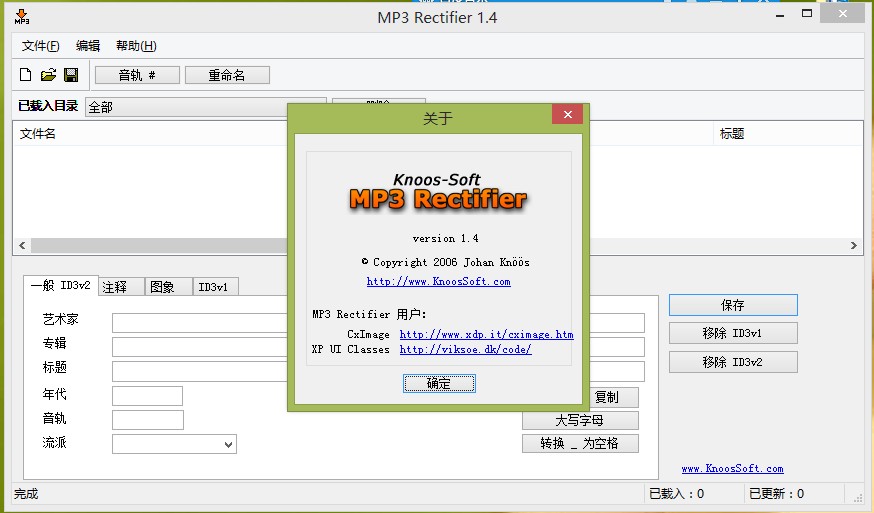This screenshot has height=513, width=874.
Task: Click the file list right scroll arrow
Action: pos(853,245)
